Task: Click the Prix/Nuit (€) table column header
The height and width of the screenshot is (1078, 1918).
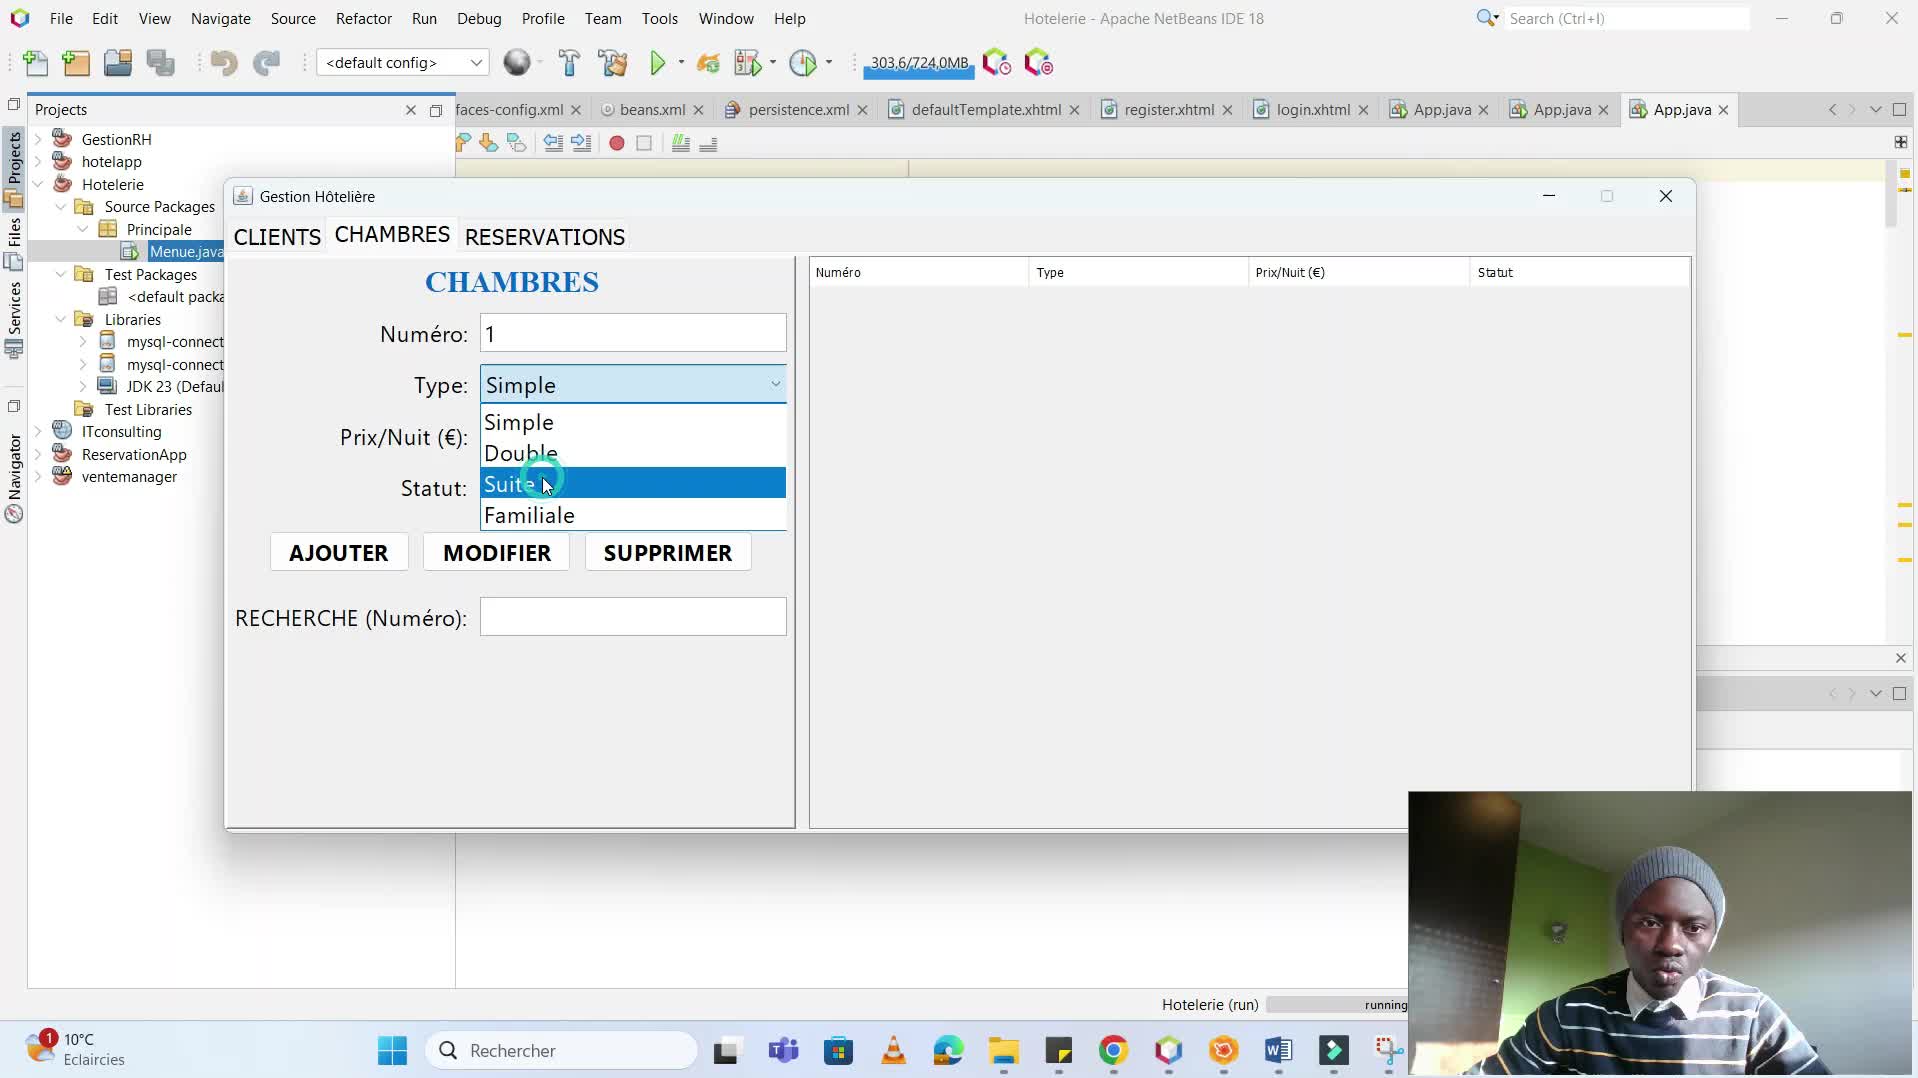Action: [1358, 272]
